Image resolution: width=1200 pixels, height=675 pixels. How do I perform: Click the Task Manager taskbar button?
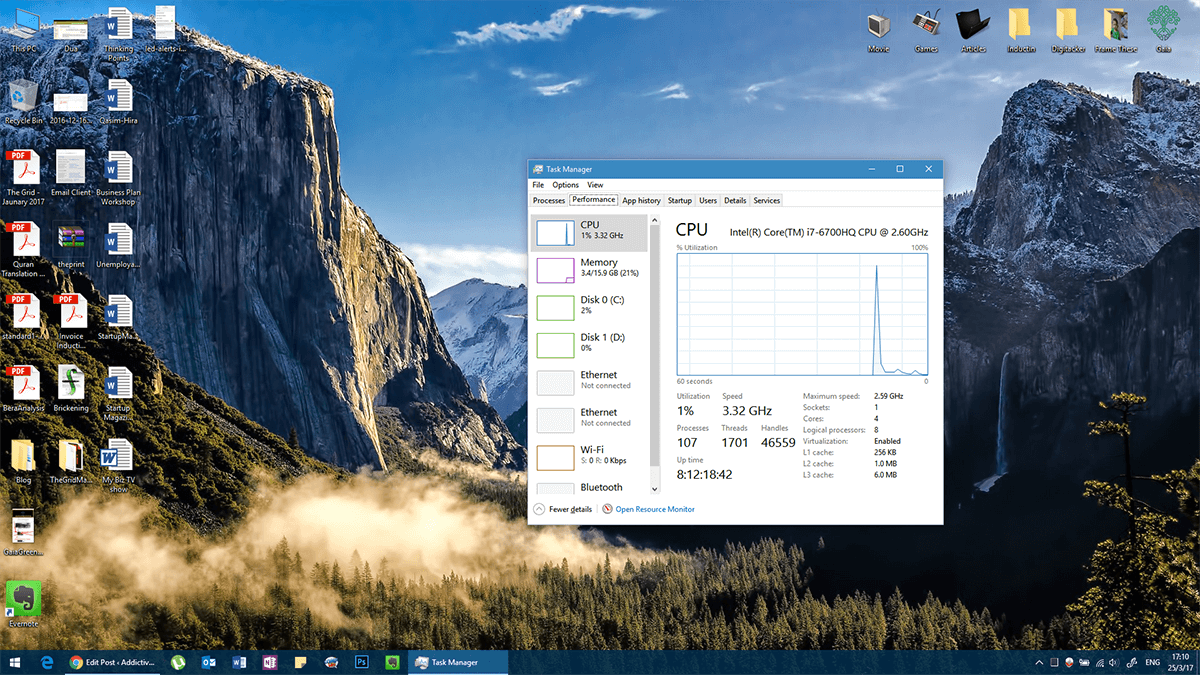458,662
